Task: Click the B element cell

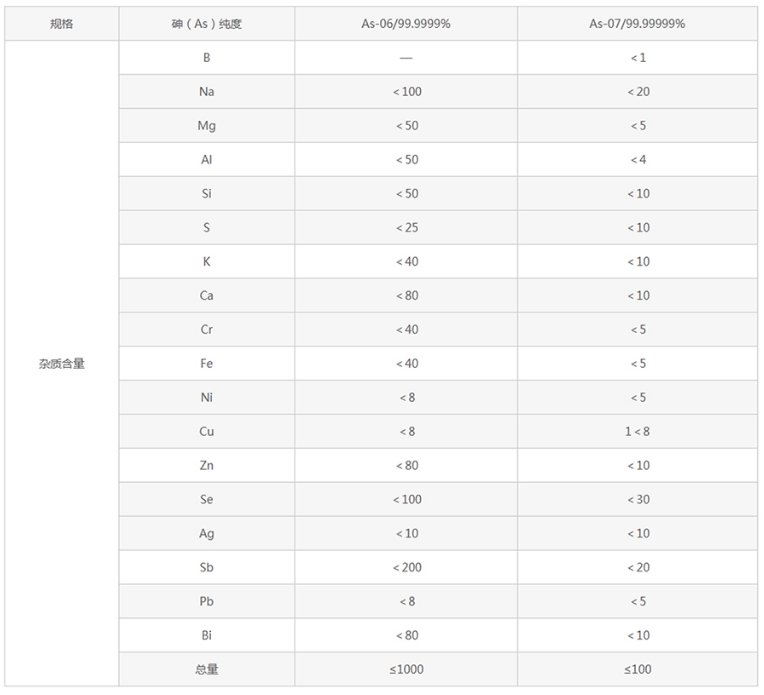Action: coord(206,57)
